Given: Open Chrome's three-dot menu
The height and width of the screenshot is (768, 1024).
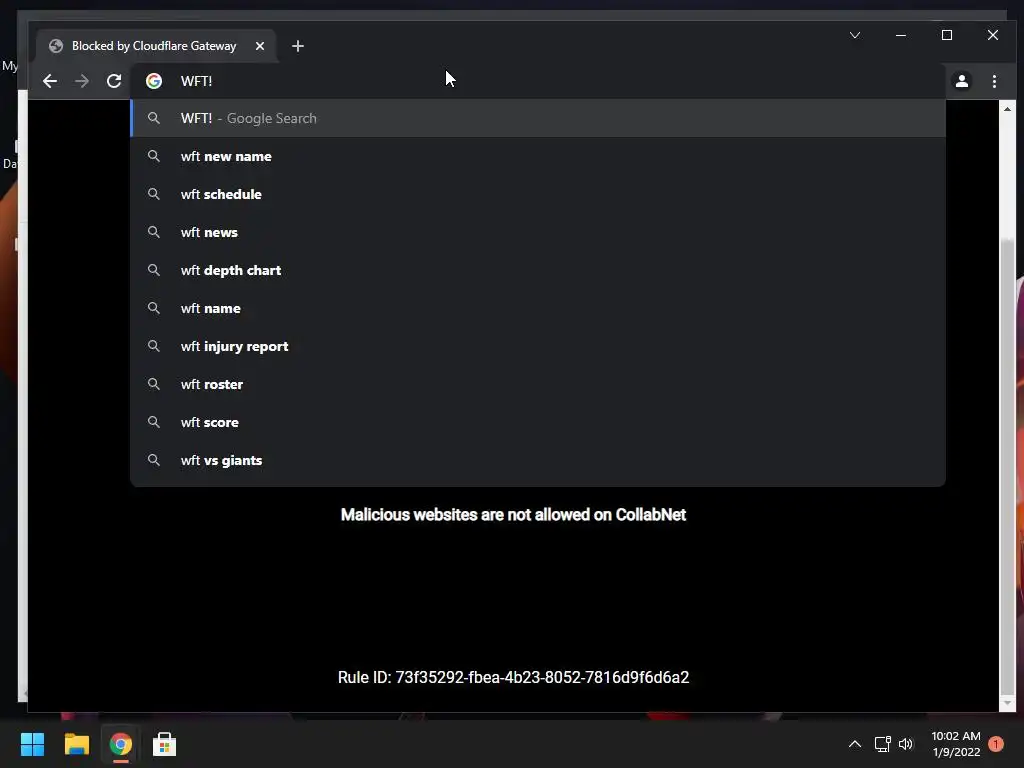Looking at the screenshot, I should [x=994, y=81].
